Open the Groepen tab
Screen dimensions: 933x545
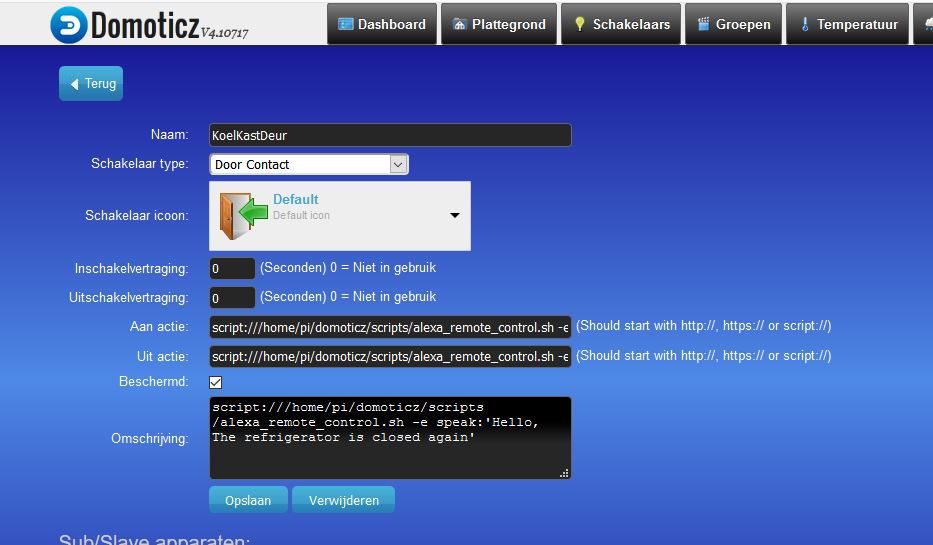734,24
